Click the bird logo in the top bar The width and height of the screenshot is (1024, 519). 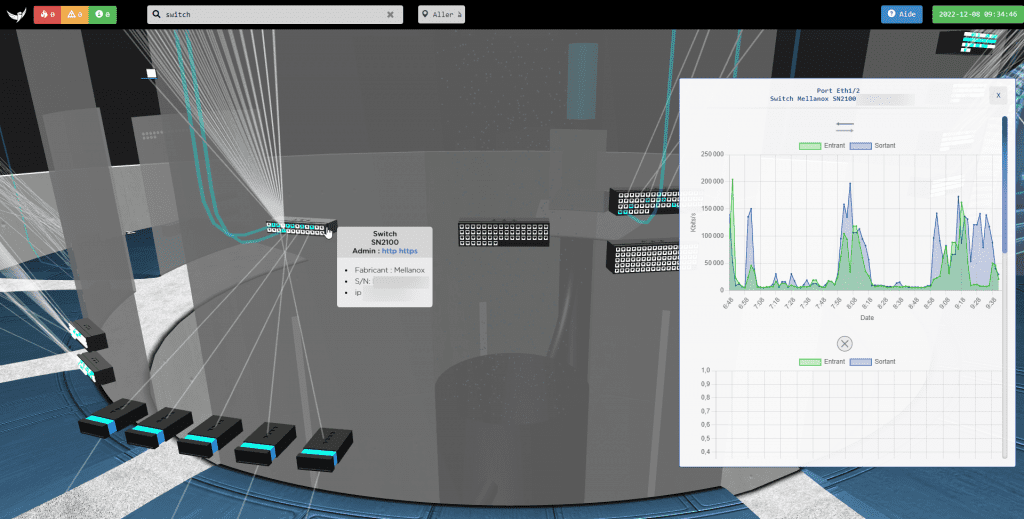tap(16, 14)
